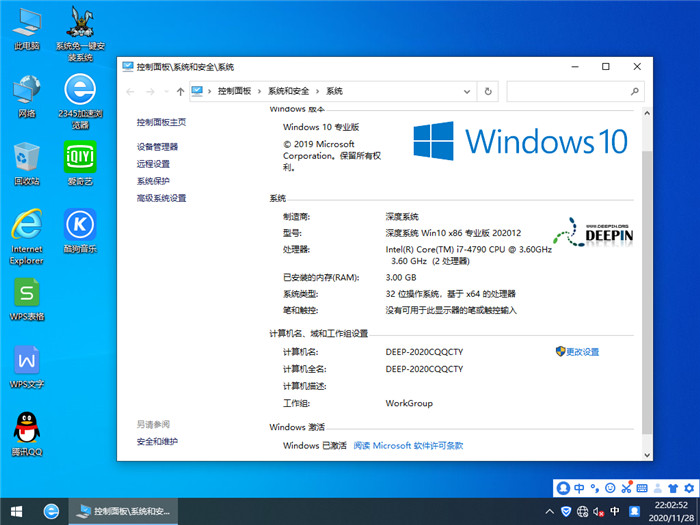Refresh the control panel page
The image size is (700, 525).
(488, 92)
